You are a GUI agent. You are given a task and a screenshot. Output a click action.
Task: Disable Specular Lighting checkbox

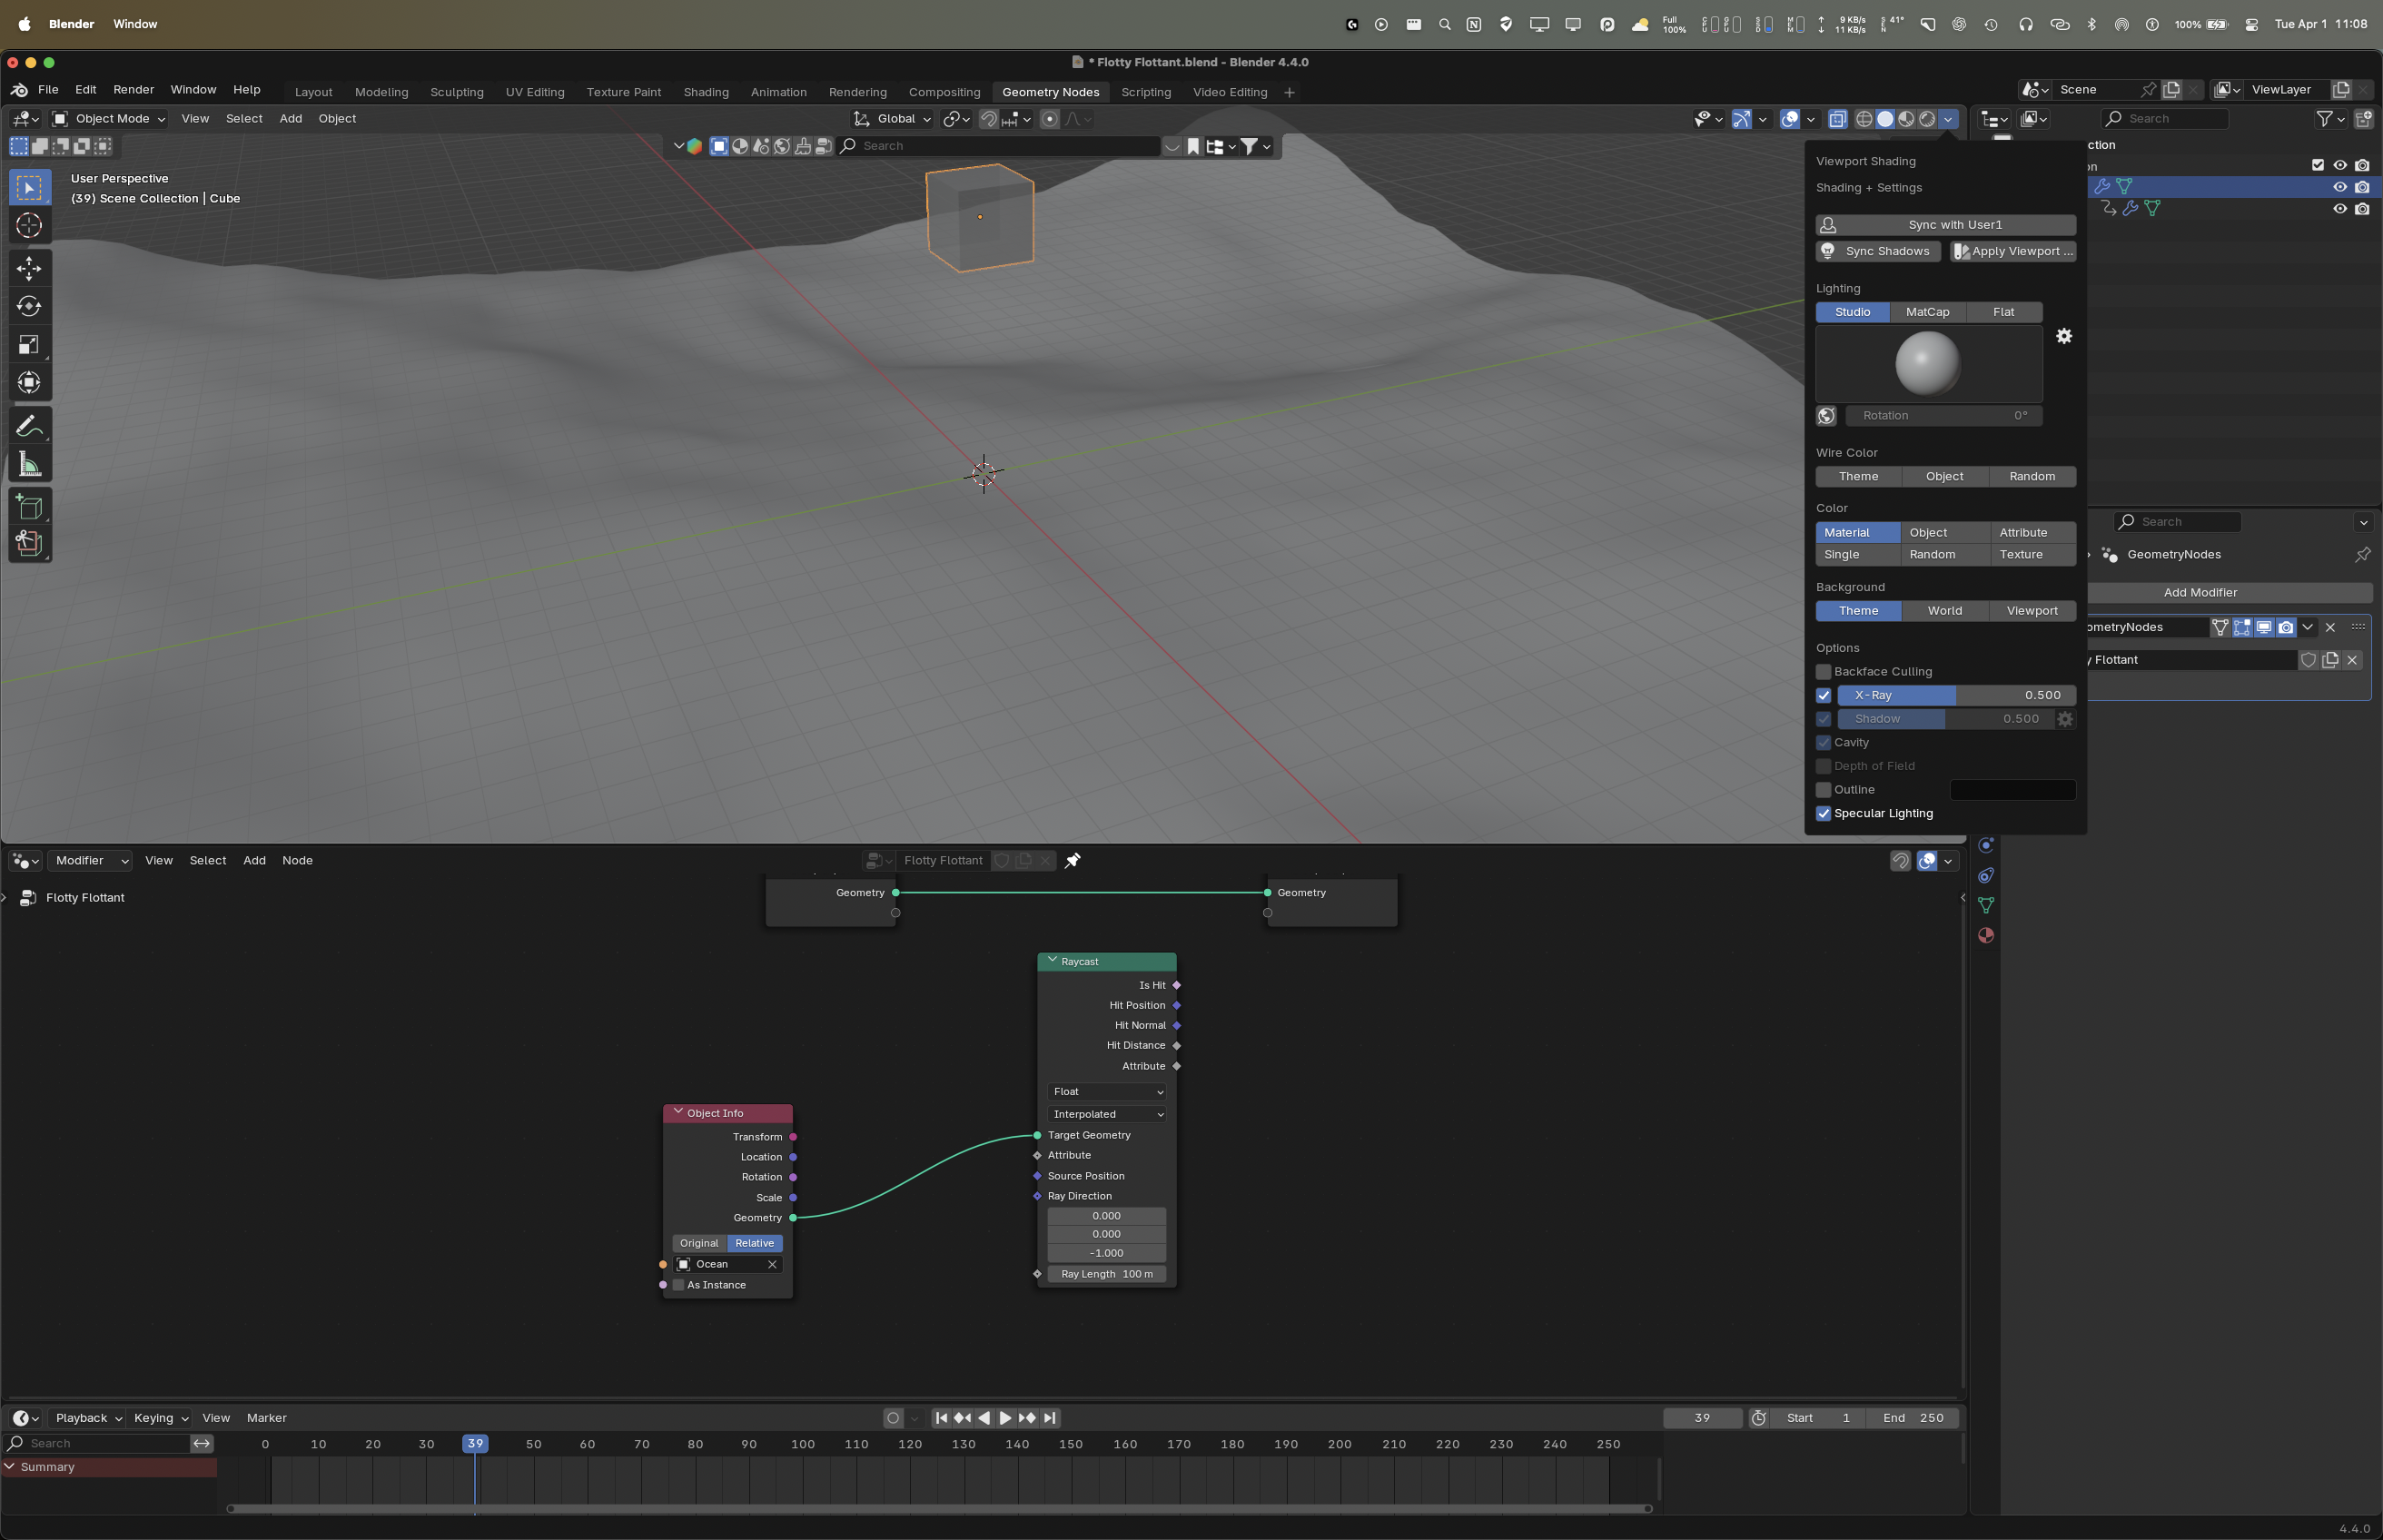tap(1823, 814)
